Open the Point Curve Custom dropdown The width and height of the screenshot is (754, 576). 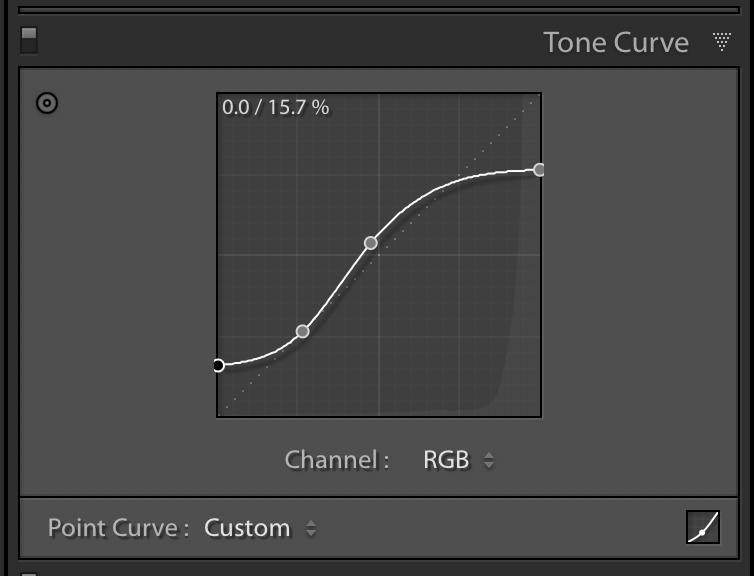pyautogui.click(x=260, y=528)
